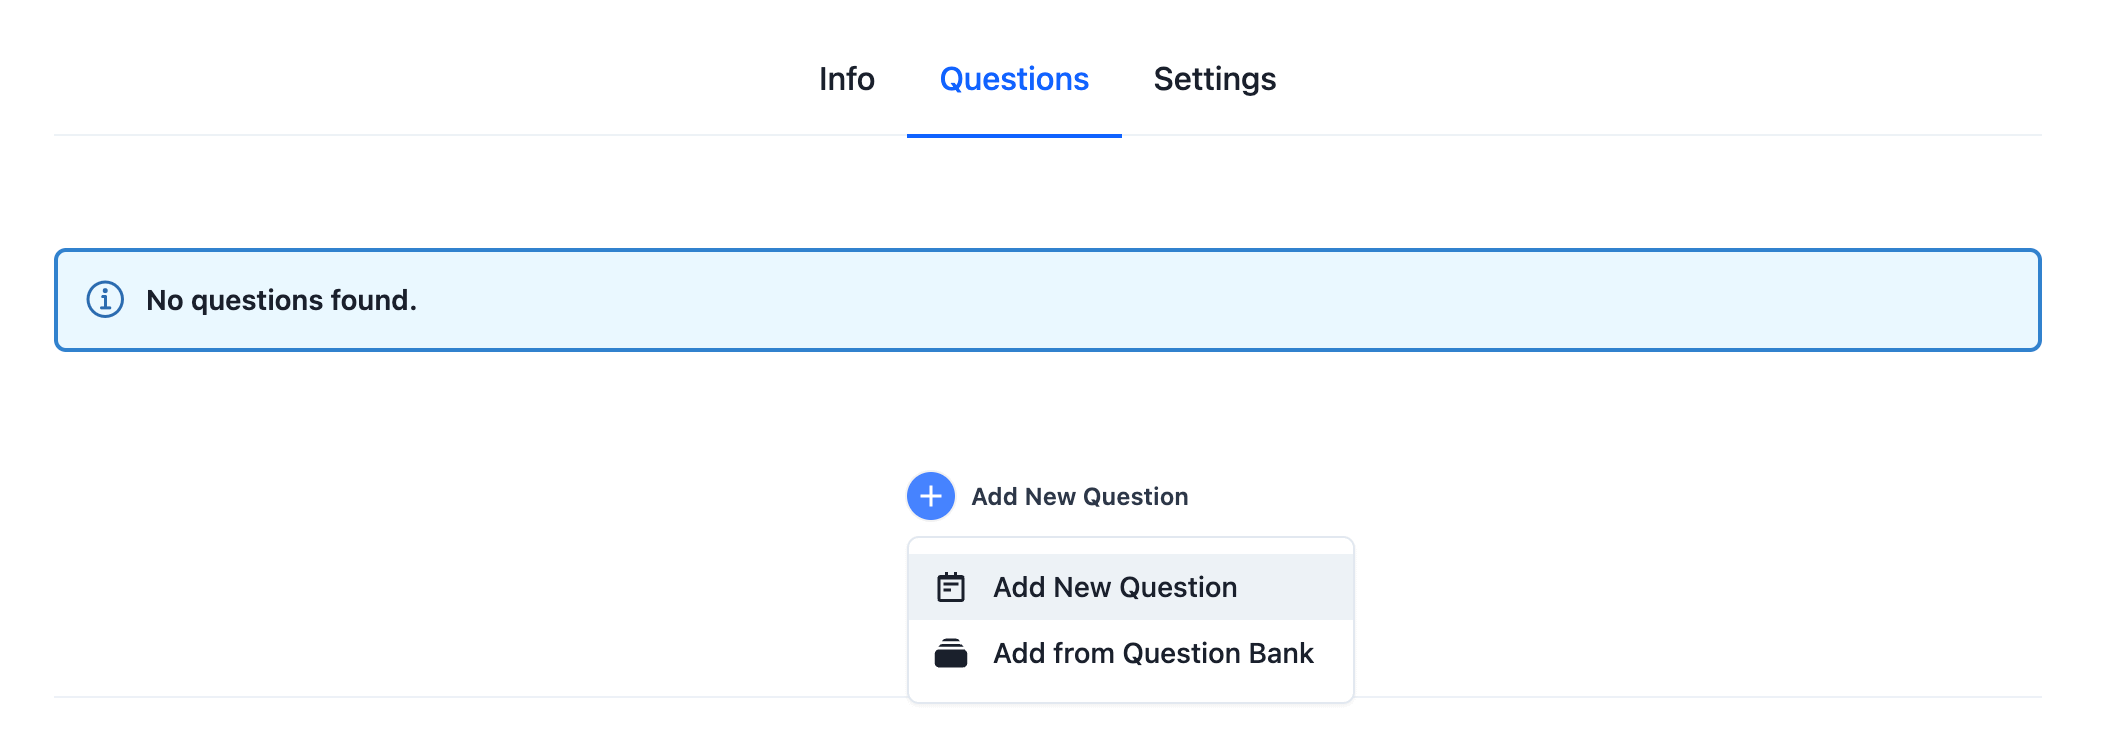The image size is (2118, 746).
Task: Click the Add New Question label
Action: pos(1078,495)
